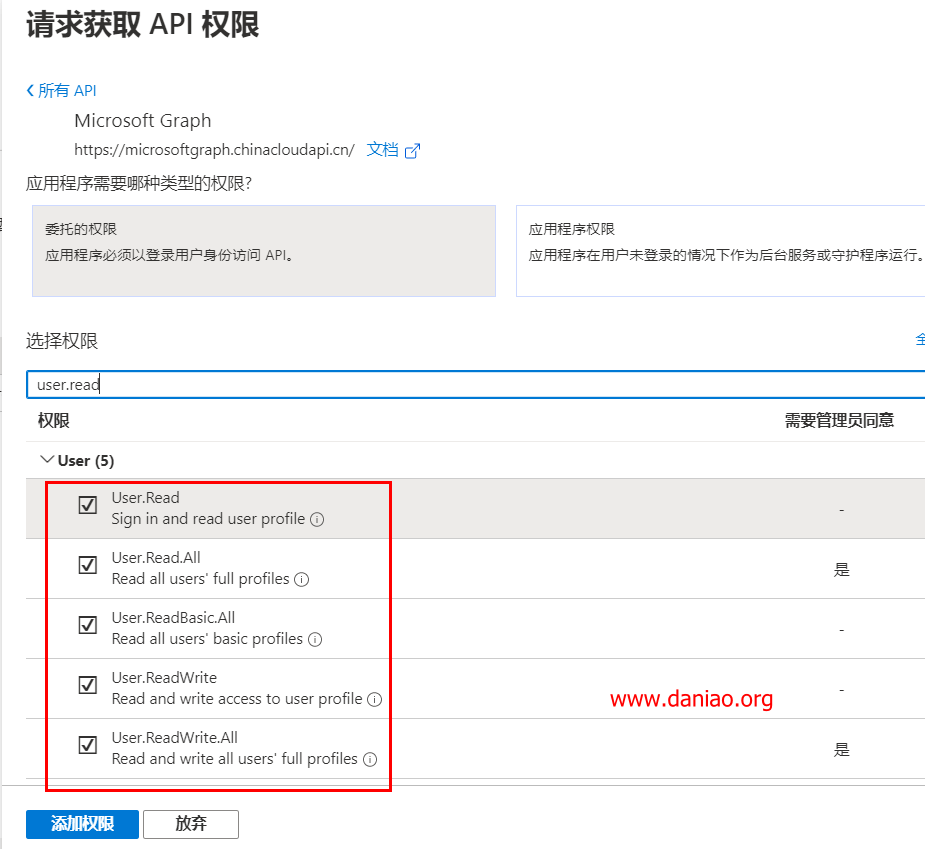Viewport: 925px width, 849px height.
Task: Click the User.ReadBasic.All permission name
Action: pos(173,618)
